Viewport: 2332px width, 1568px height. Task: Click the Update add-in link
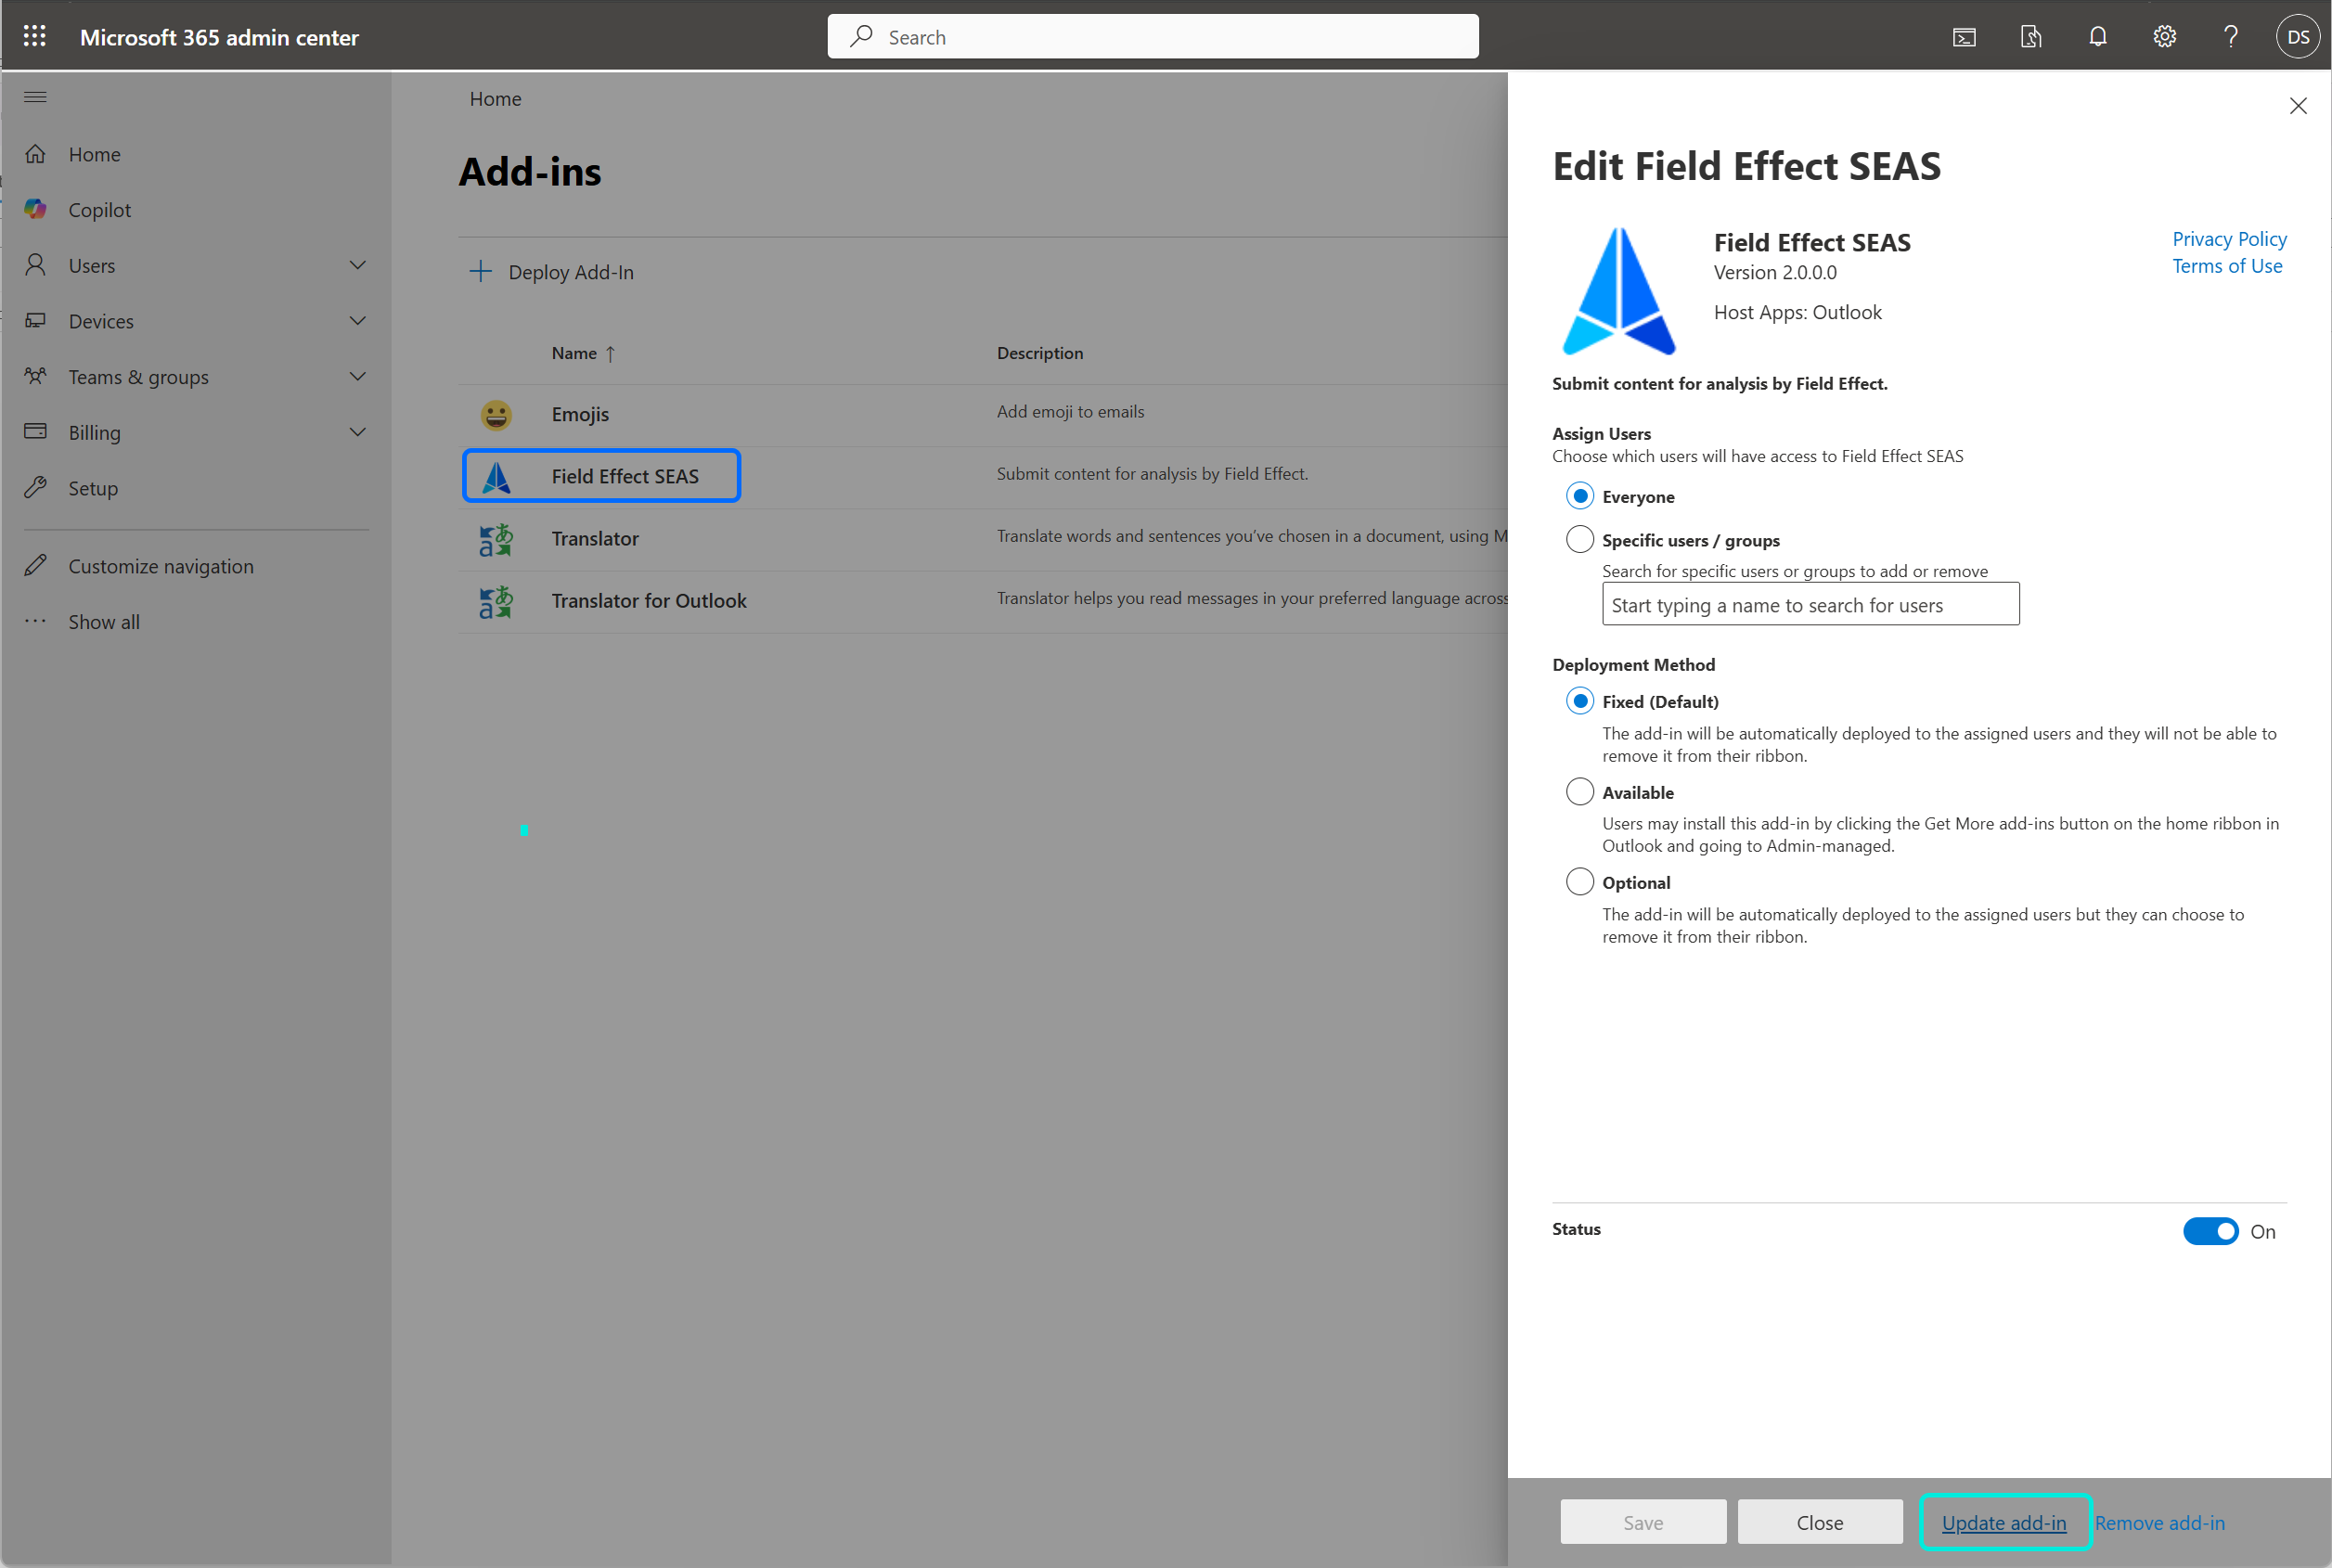coord(2003,1522)
